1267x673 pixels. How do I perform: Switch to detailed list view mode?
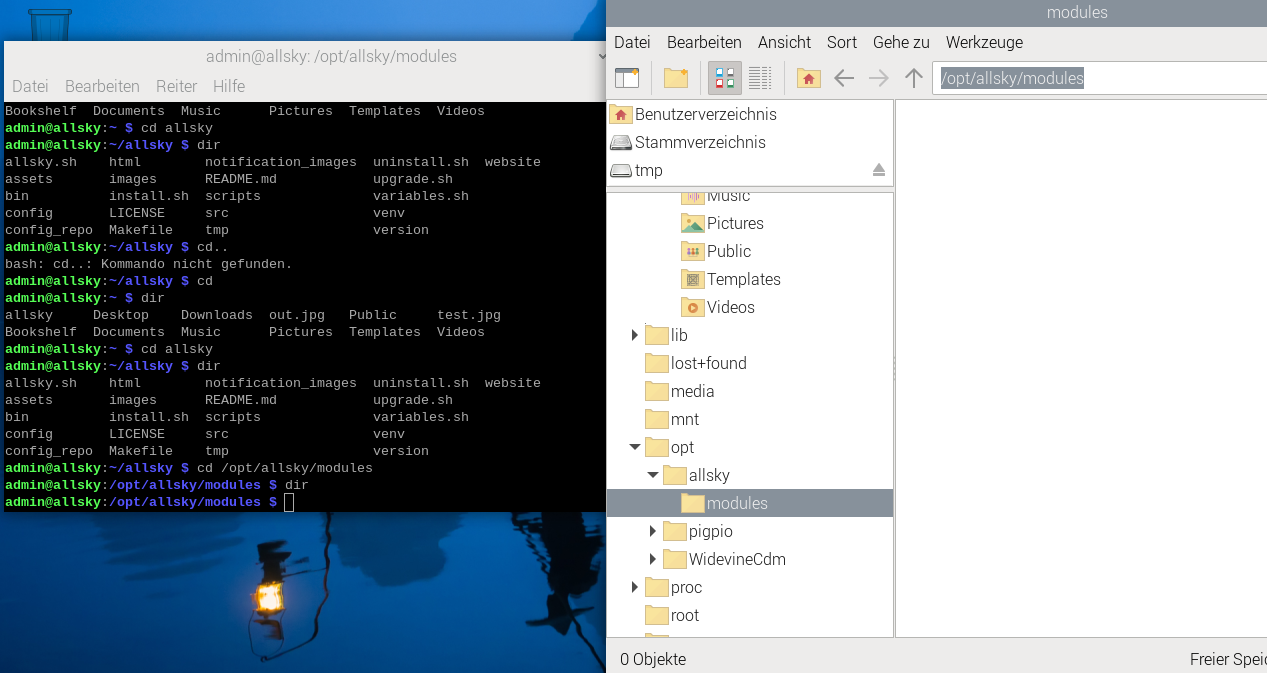point(760,78)
